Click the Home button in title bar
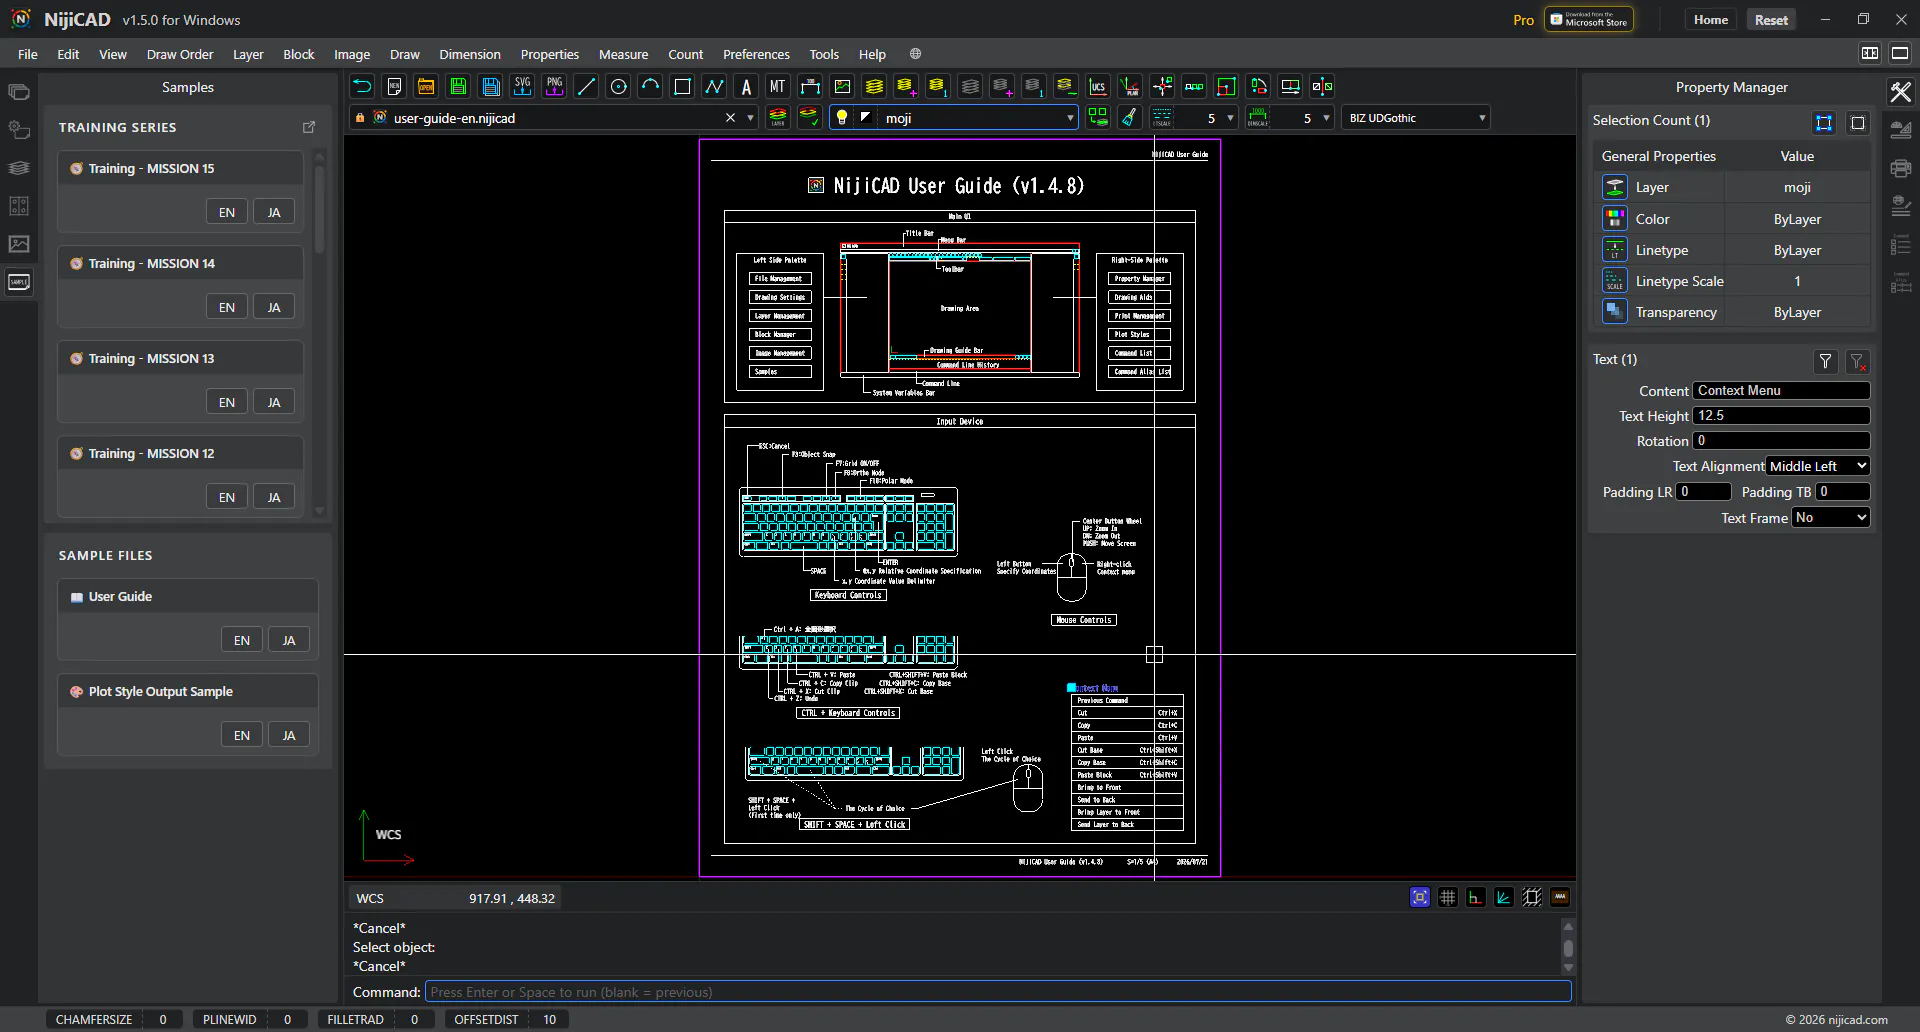Viewport: 1920px width, 1032px height. pyautogui.click(x=1711, y=20)
